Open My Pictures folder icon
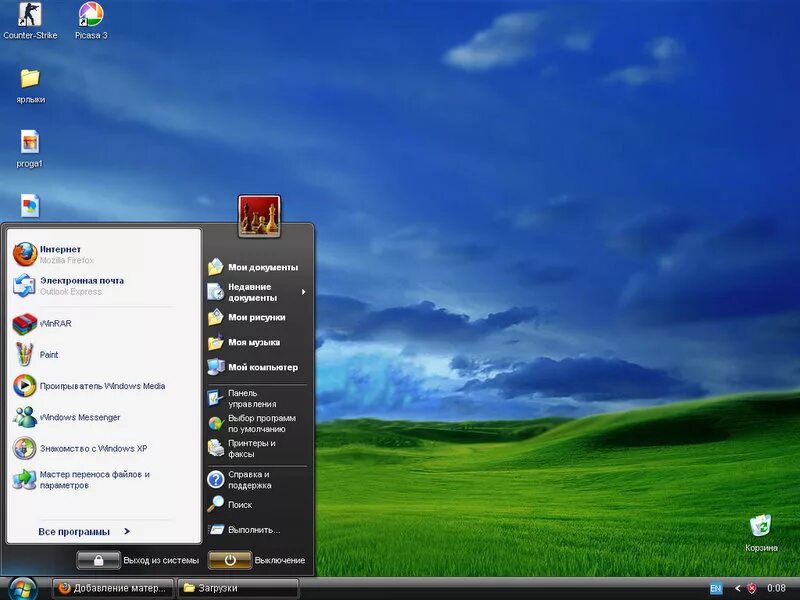 click(215, 317)
